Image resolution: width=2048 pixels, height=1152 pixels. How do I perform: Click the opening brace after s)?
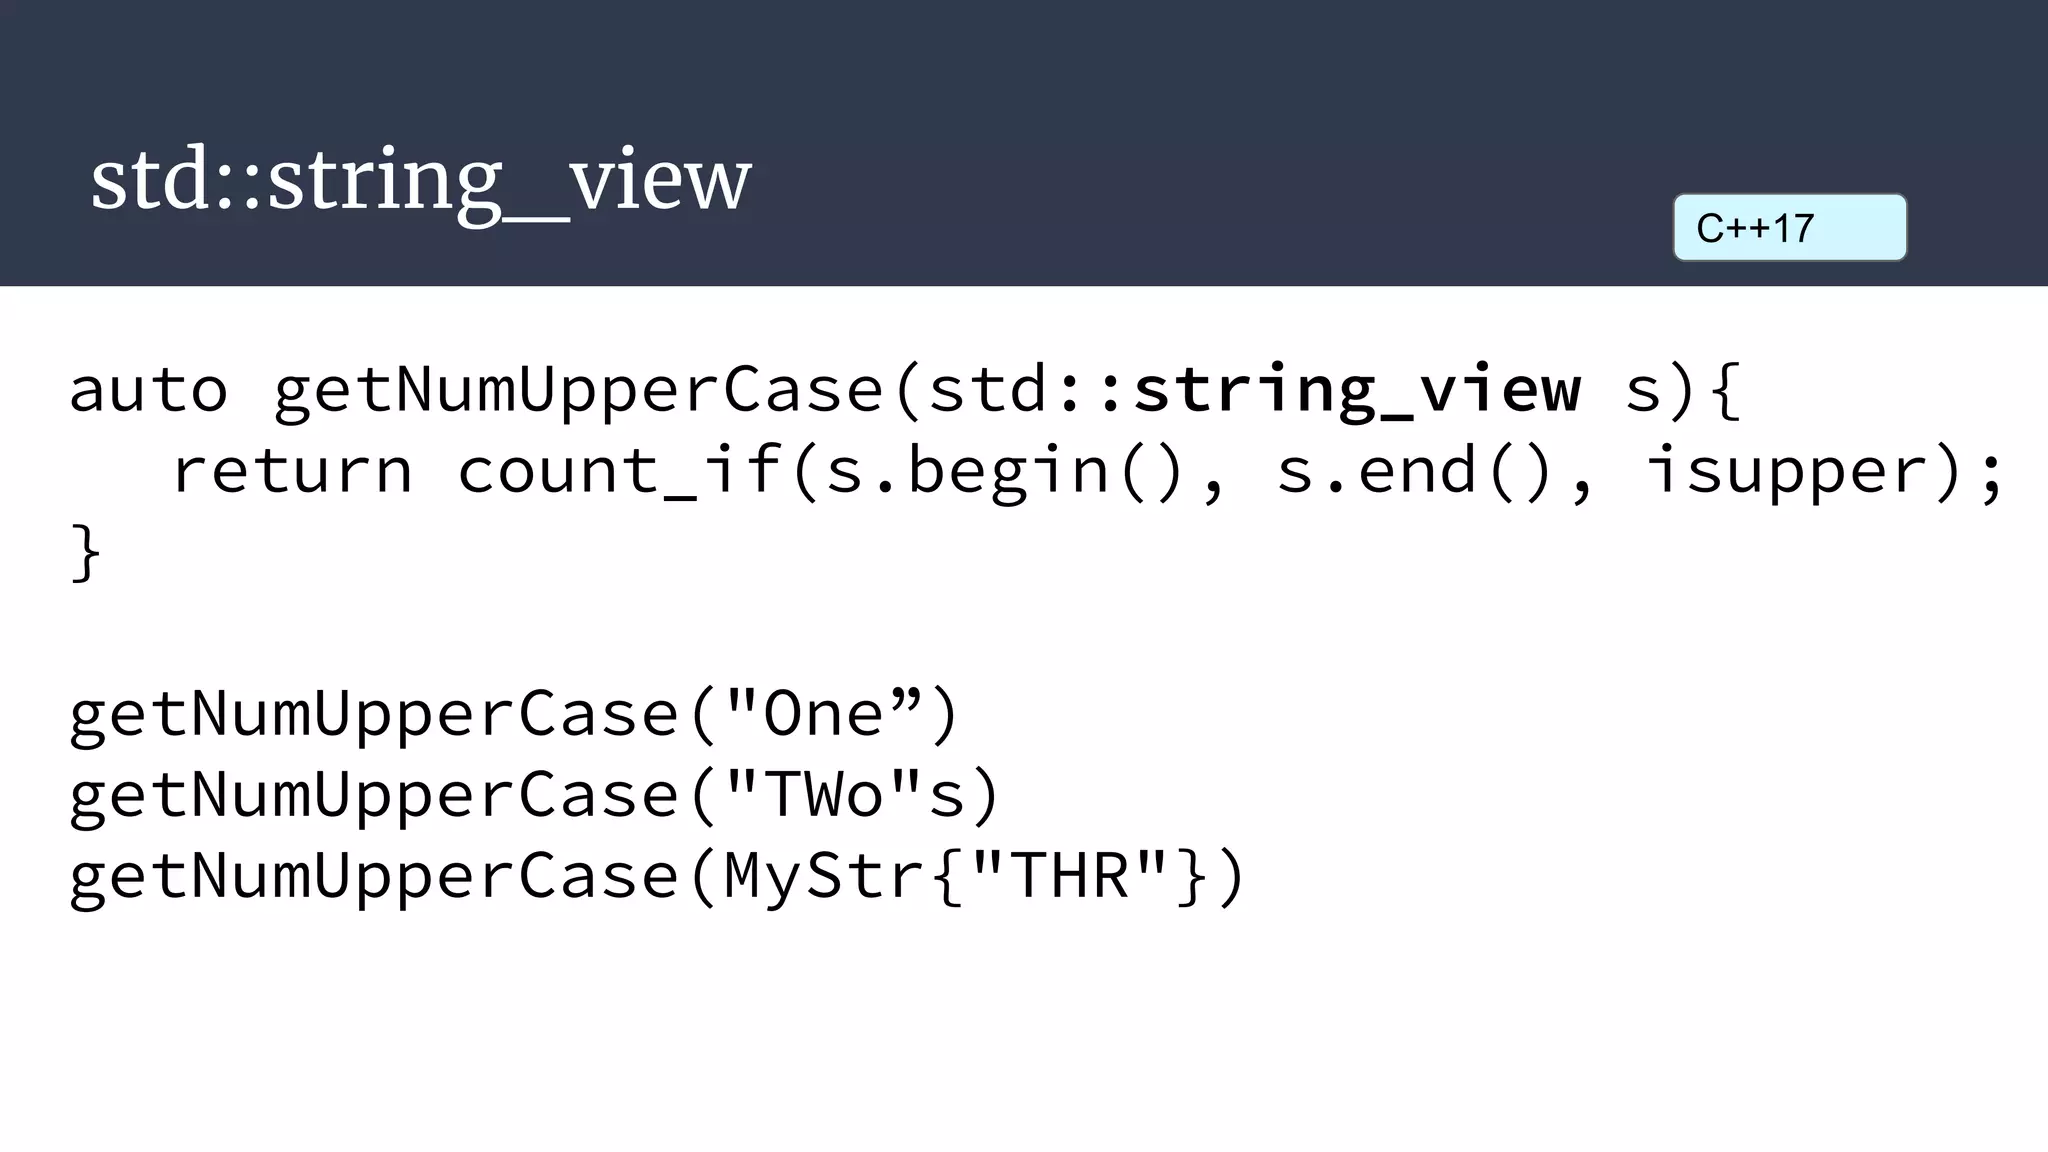click(x=1725, y=389)
